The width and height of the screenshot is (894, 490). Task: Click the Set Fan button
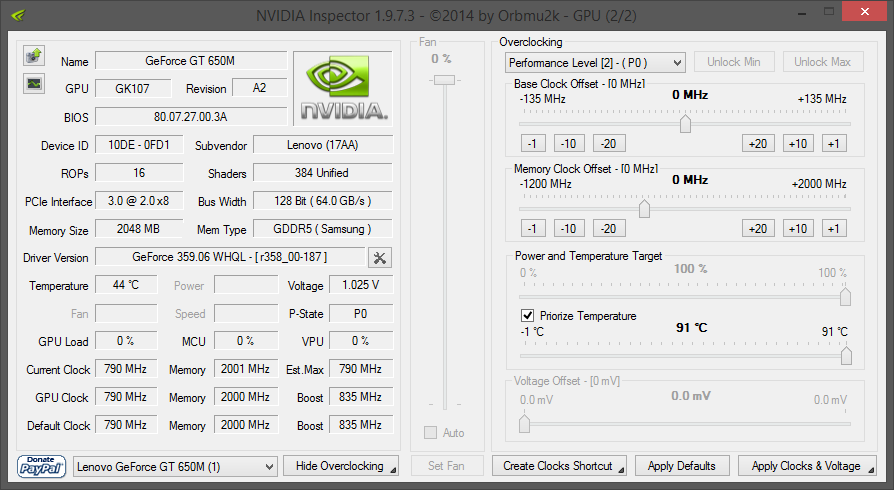(x=447, y=466)
